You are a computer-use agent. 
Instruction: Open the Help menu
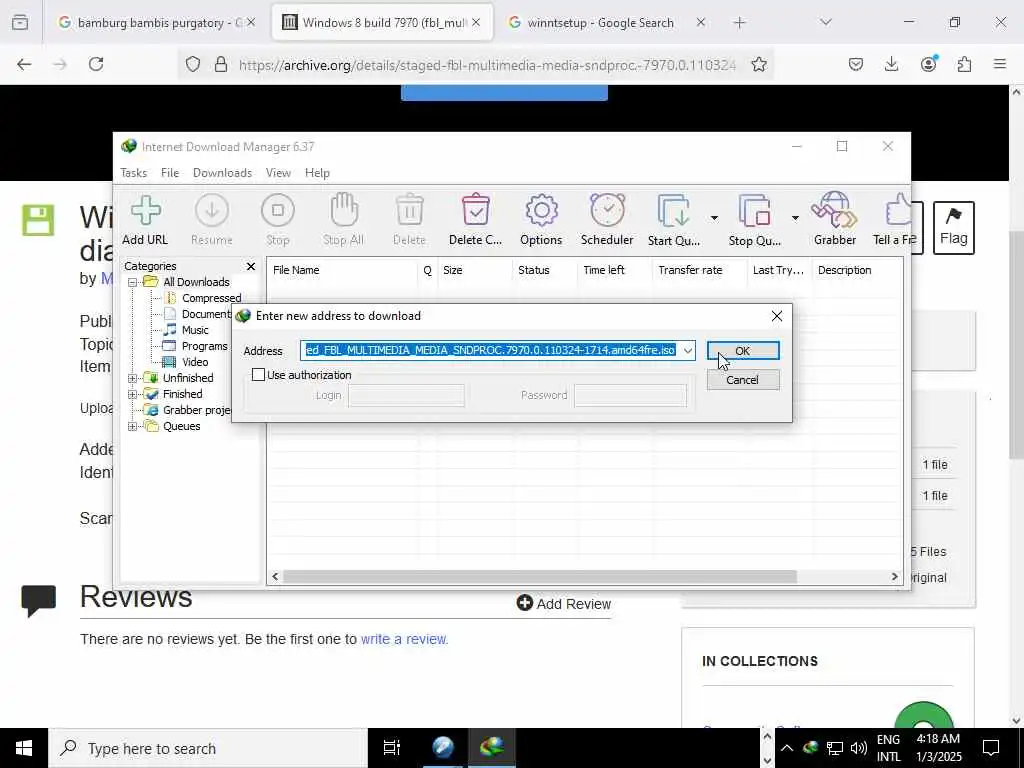tap(317, 173)
